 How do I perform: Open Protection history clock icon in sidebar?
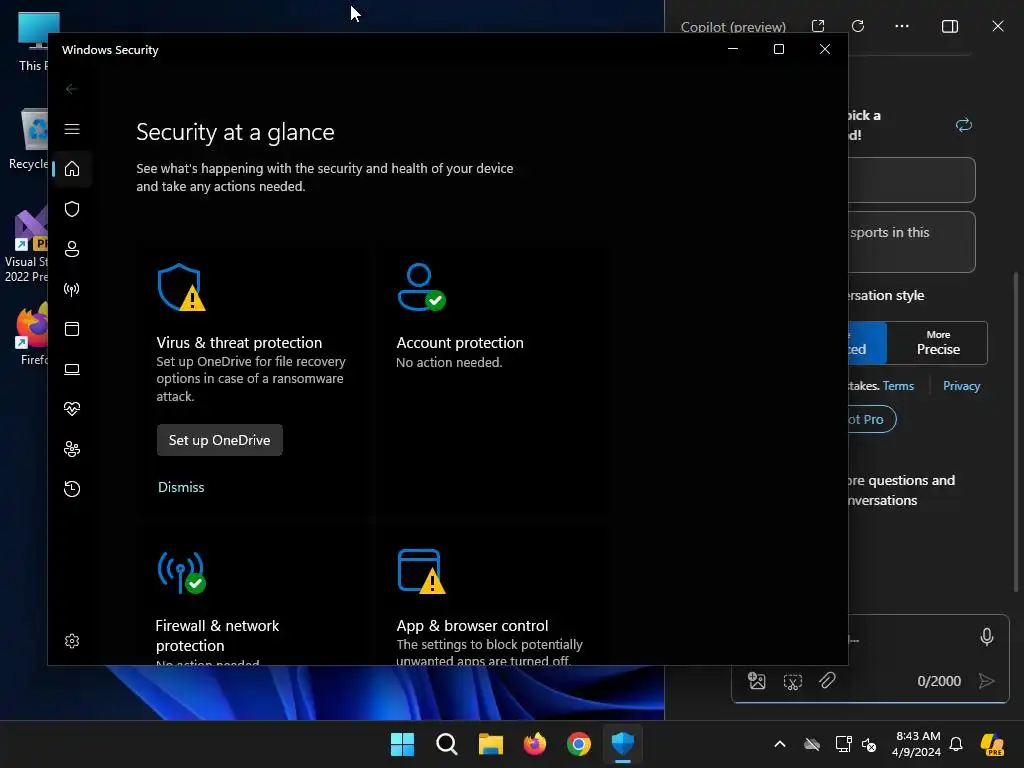pos(72,489)
